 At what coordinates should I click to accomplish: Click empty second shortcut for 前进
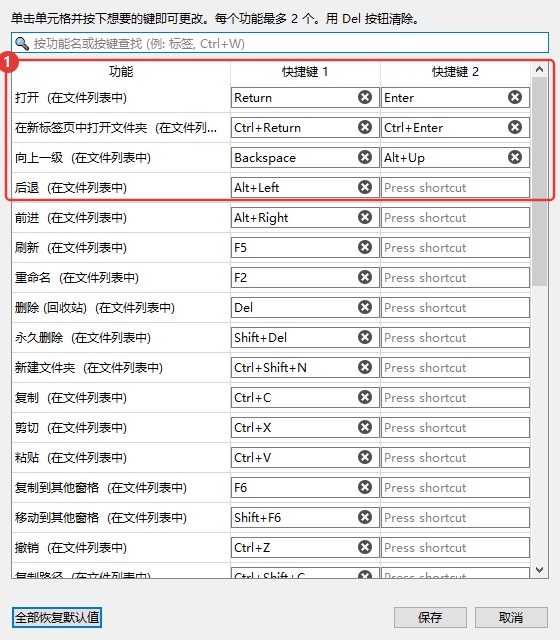(x=456, y=218)
